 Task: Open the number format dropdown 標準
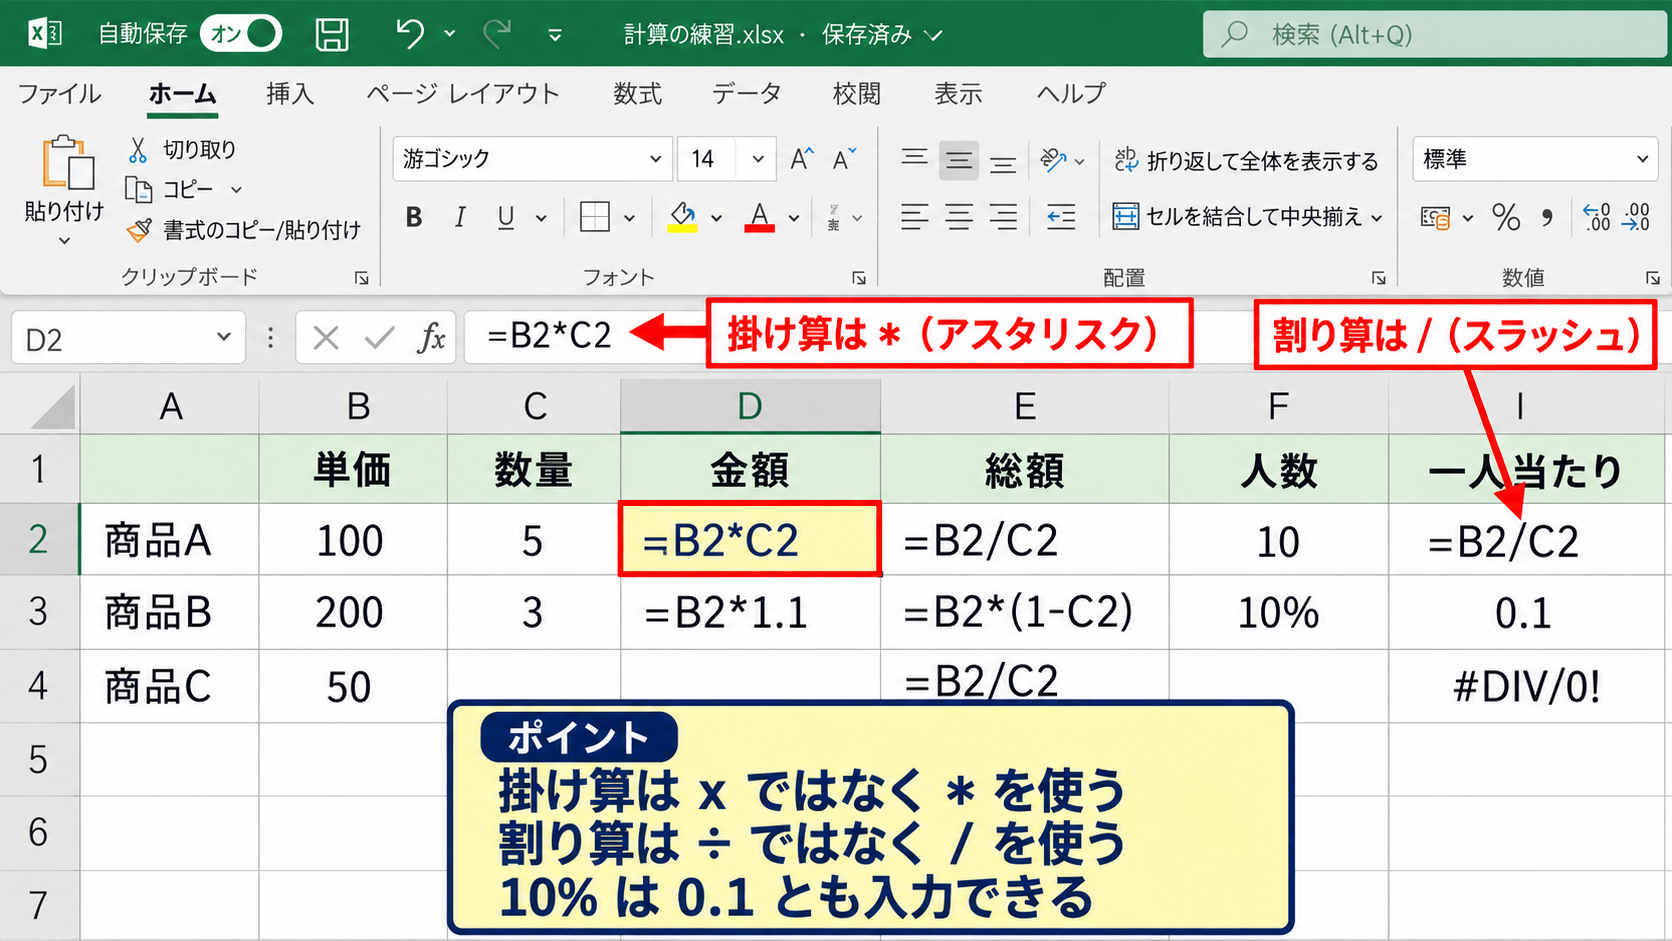(1642, 159)
